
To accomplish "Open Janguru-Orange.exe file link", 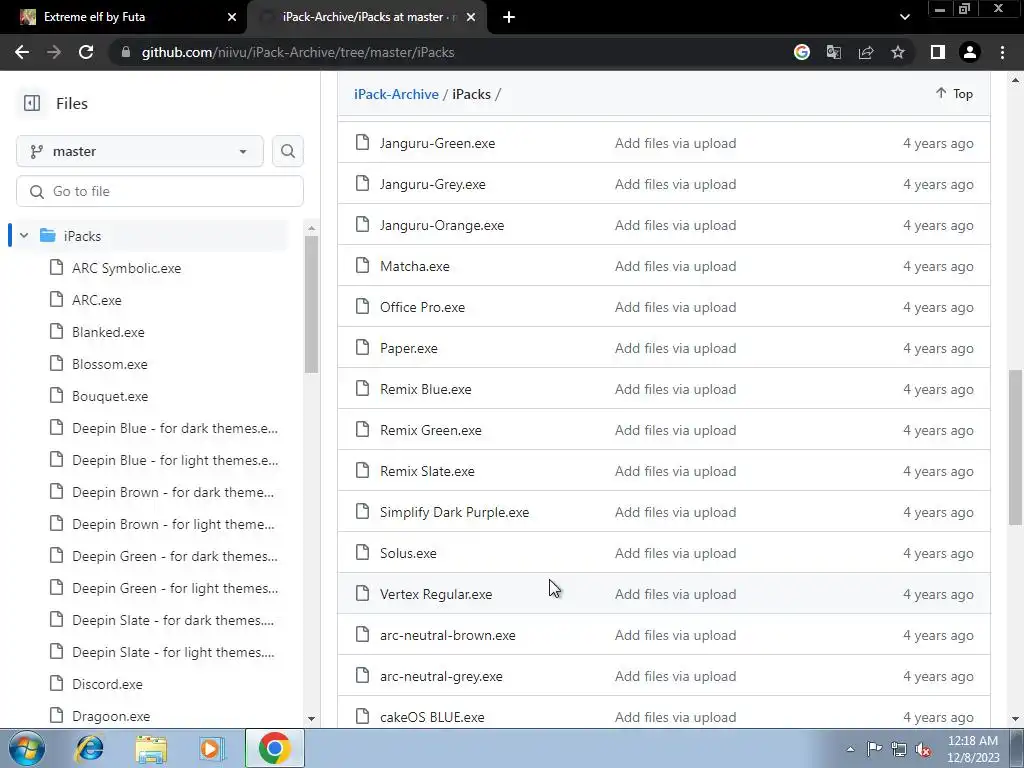I will (442, 225).
